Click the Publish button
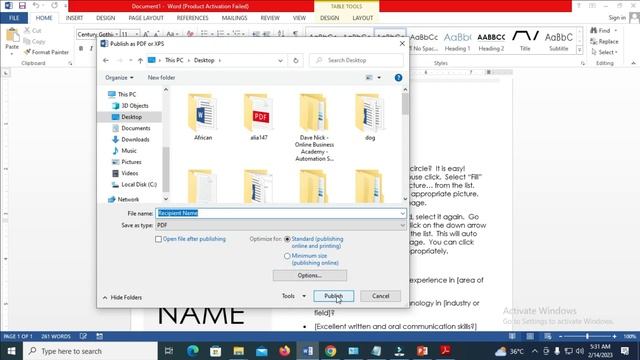 (333, 296)
